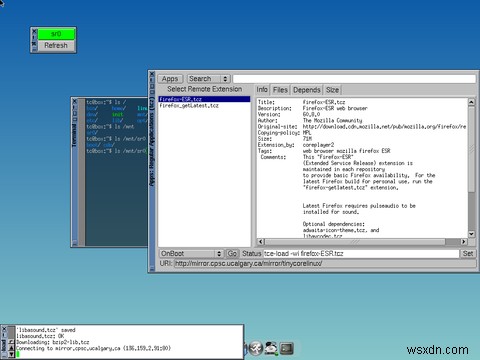Click info pane scroll-left arrow
Viewport: 480px width, 360px height.
coord(261,242)
